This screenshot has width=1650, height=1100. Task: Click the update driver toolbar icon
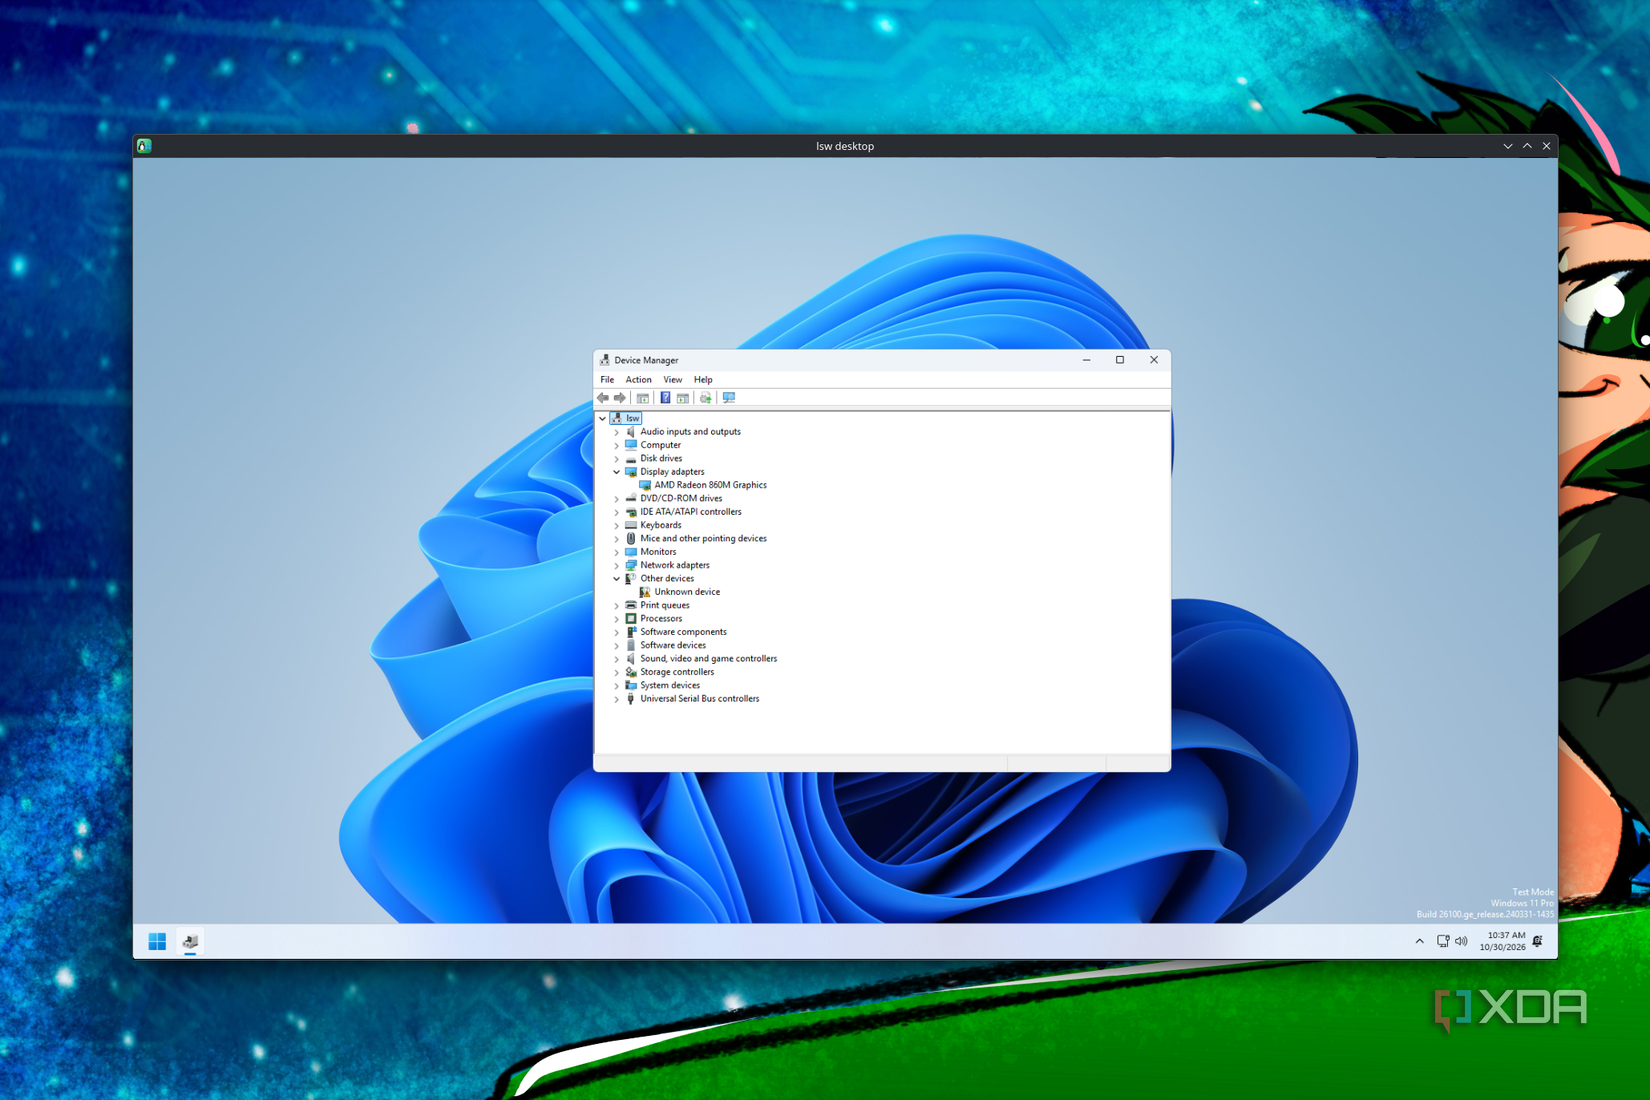point(706,398)
